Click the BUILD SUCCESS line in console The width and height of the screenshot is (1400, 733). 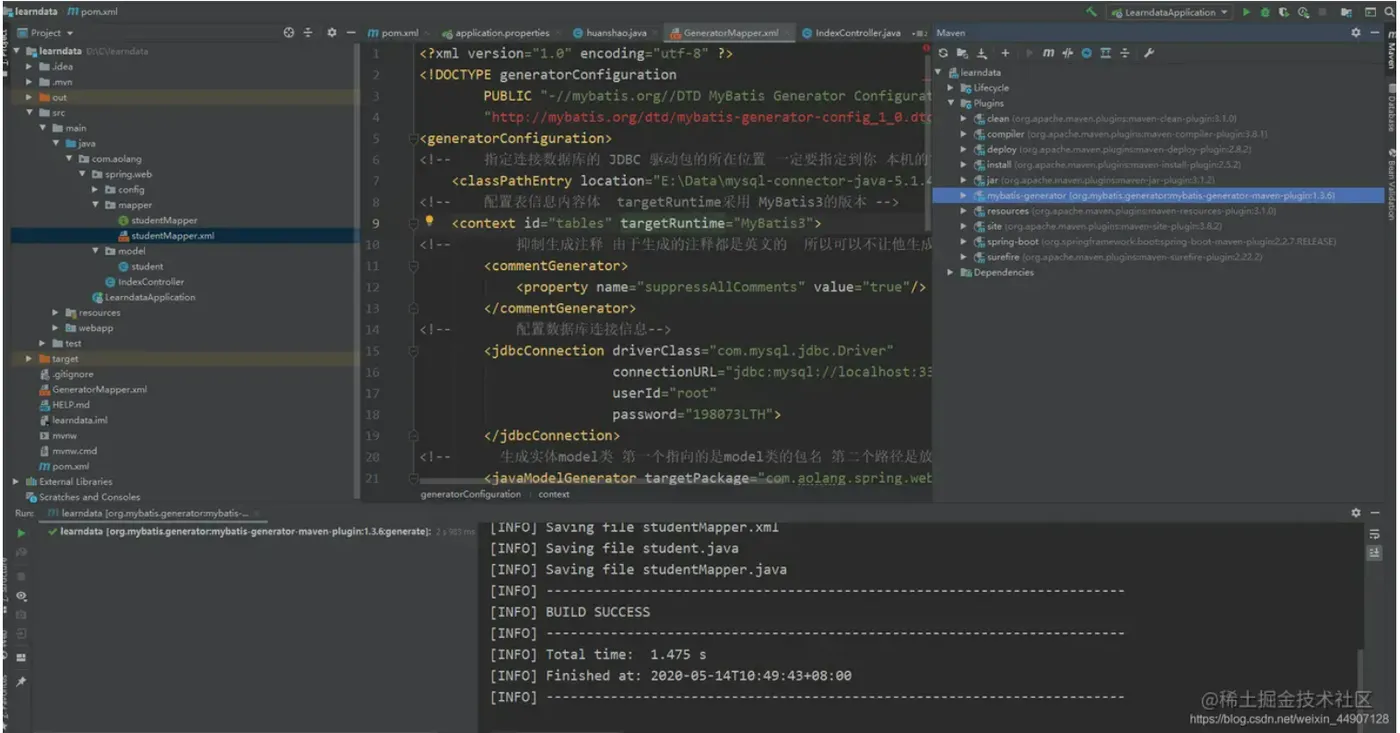pos(598,612)
